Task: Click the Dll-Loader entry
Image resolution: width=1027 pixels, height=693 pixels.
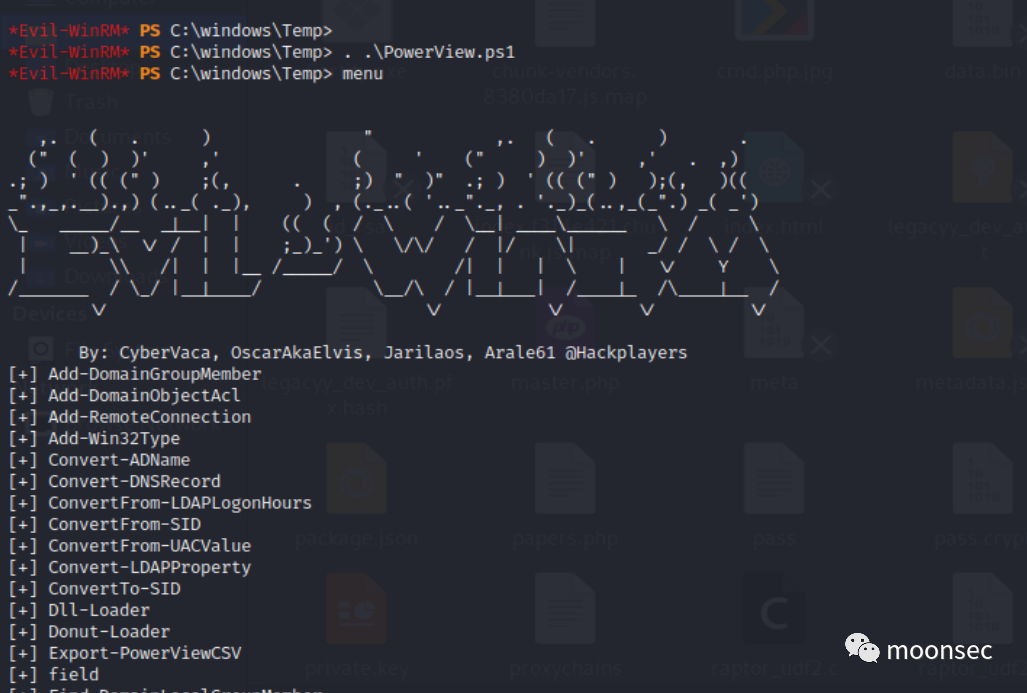Action: 99,610
